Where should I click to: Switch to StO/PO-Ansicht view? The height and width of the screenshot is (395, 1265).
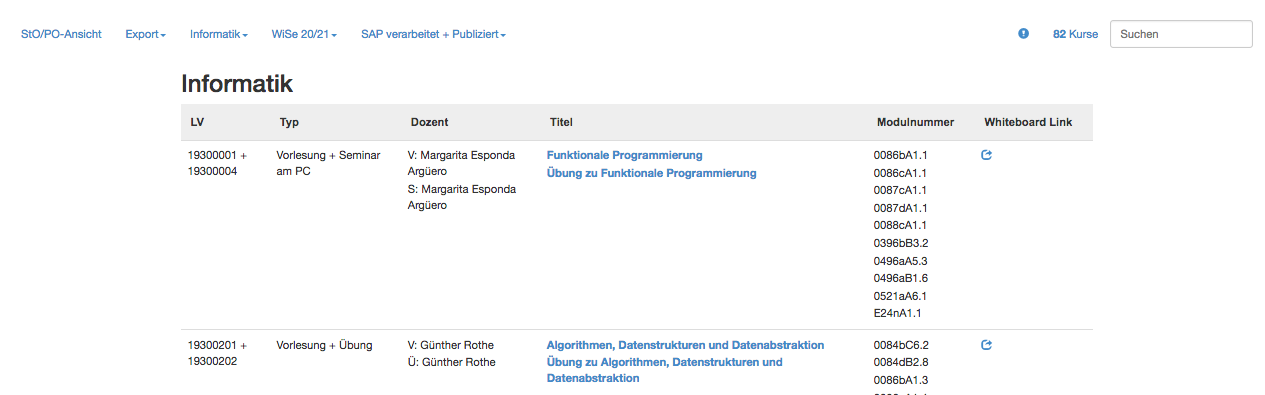61,34
